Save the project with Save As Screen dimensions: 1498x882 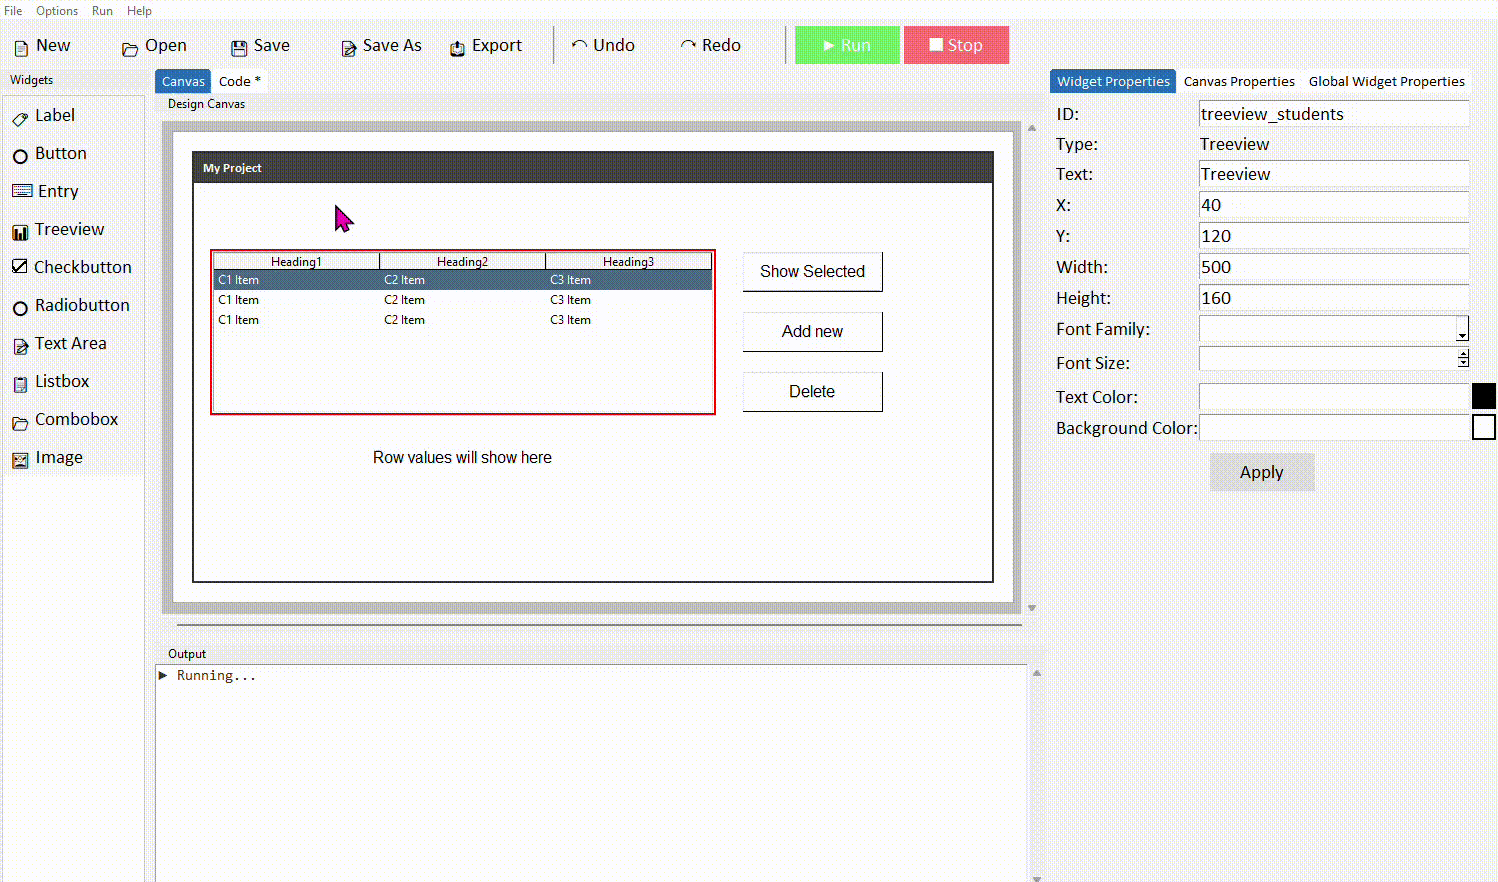[380, 45]
